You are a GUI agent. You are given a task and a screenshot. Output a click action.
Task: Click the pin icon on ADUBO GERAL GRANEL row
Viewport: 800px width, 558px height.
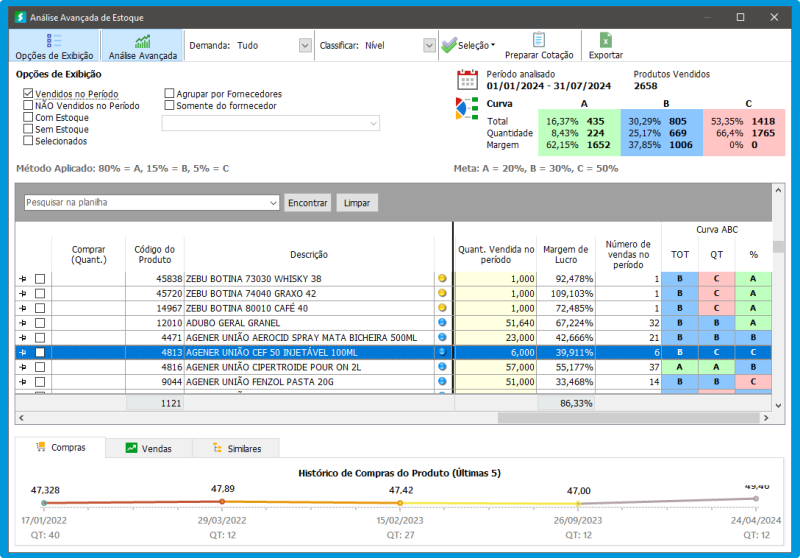pyautogui.click(x=23, y=323)
